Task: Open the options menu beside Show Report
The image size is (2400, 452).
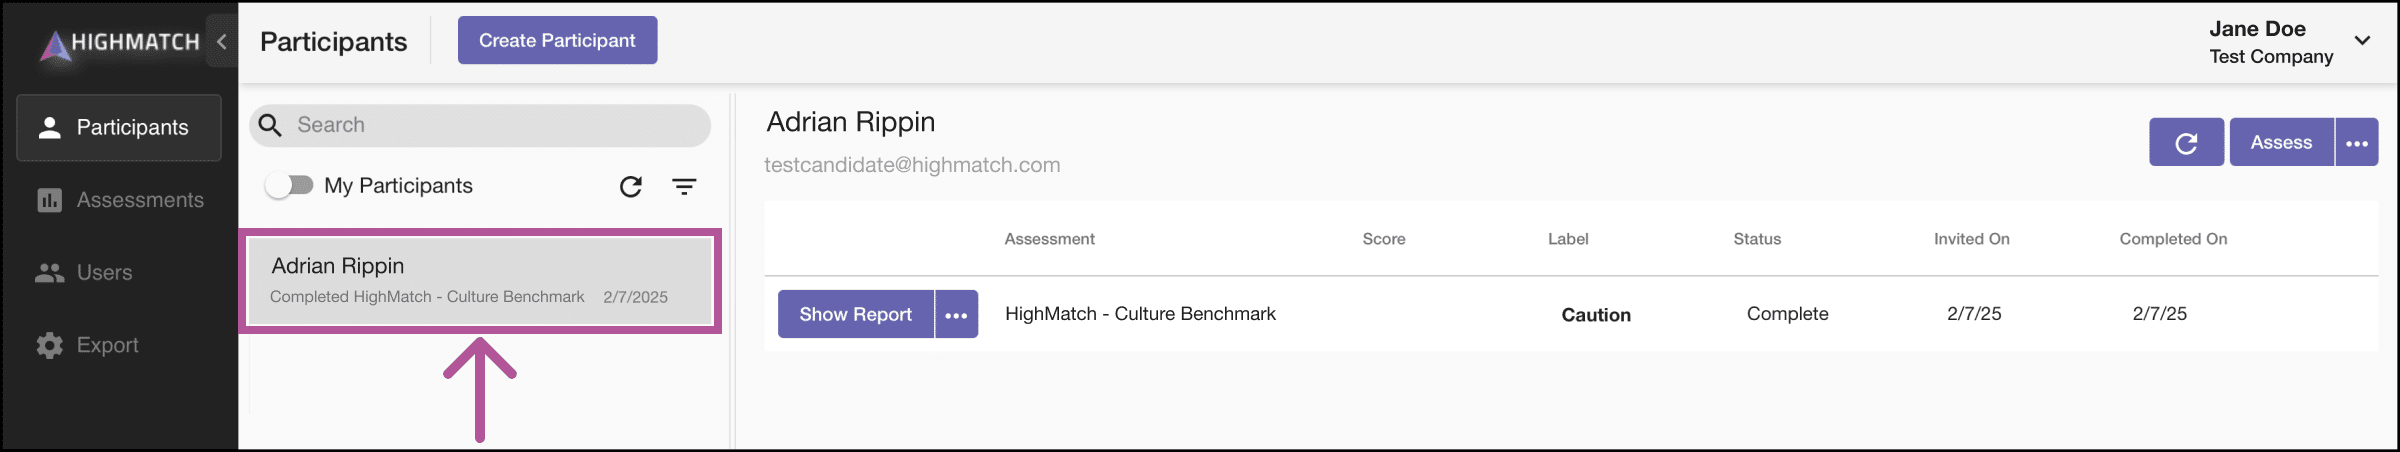Action: (956, 314)
